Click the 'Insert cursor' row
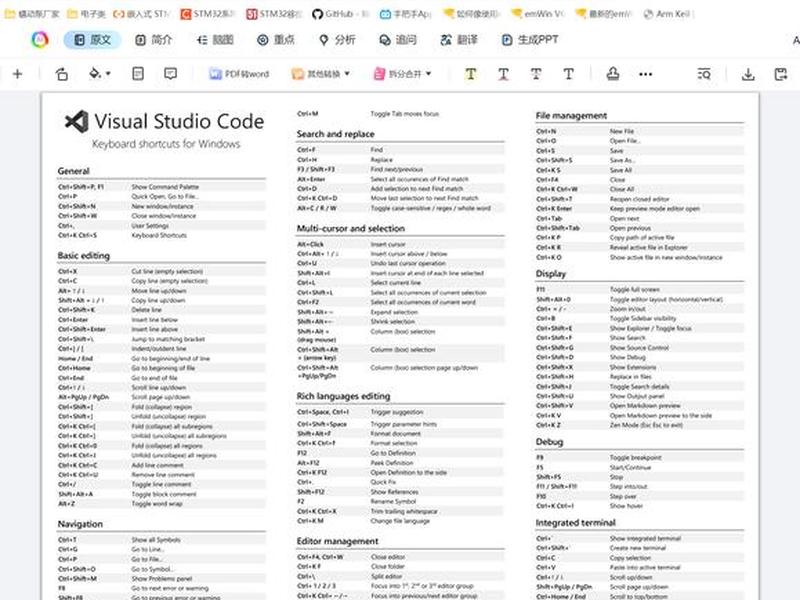 (x=401, y=244)
